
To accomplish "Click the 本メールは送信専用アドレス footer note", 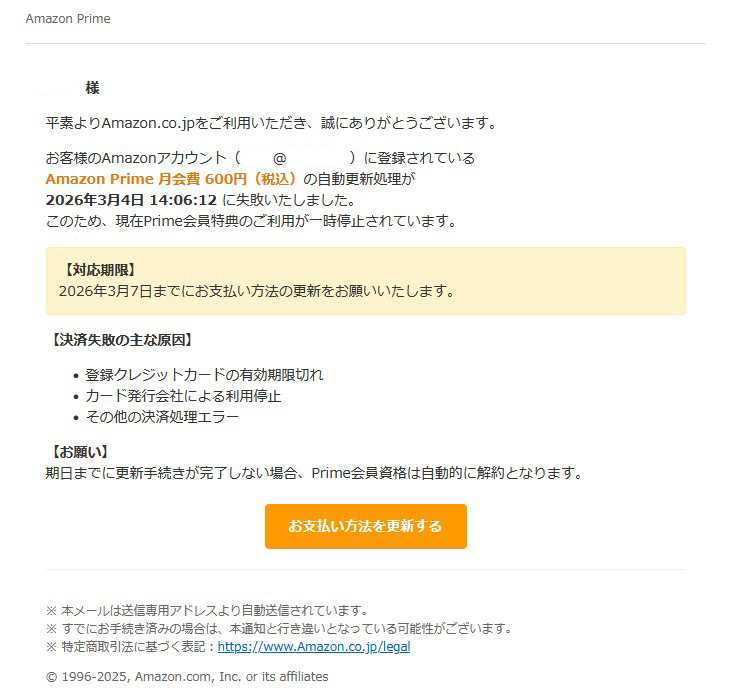I will [x=207, y=611].
